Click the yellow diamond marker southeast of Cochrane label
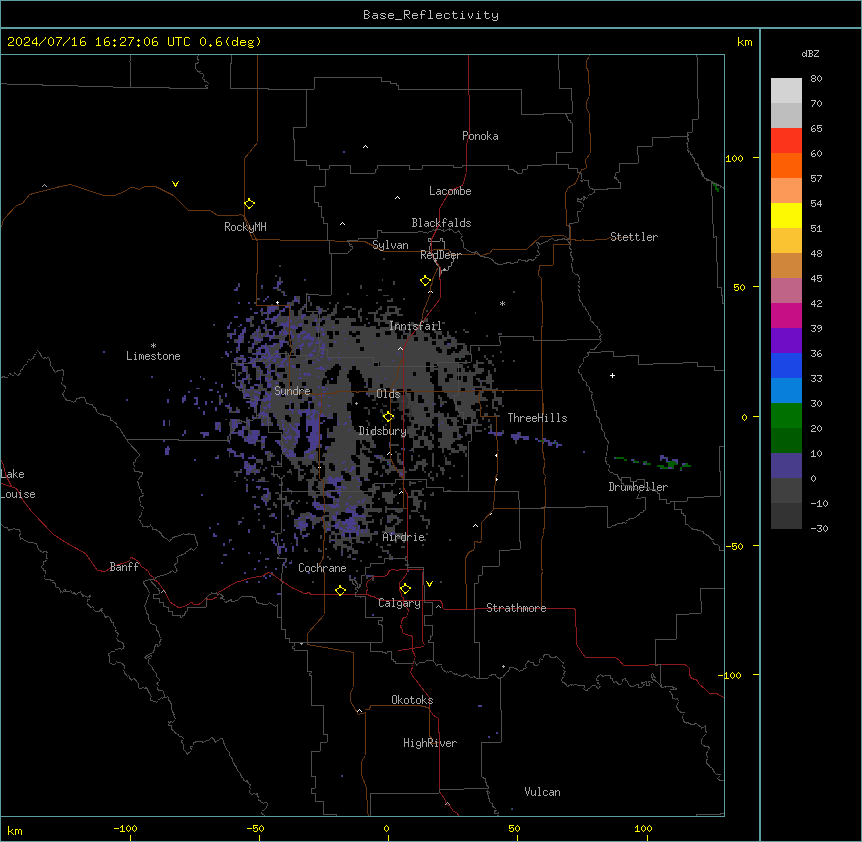This screenshot has width=862, height=842. [340, 590]
